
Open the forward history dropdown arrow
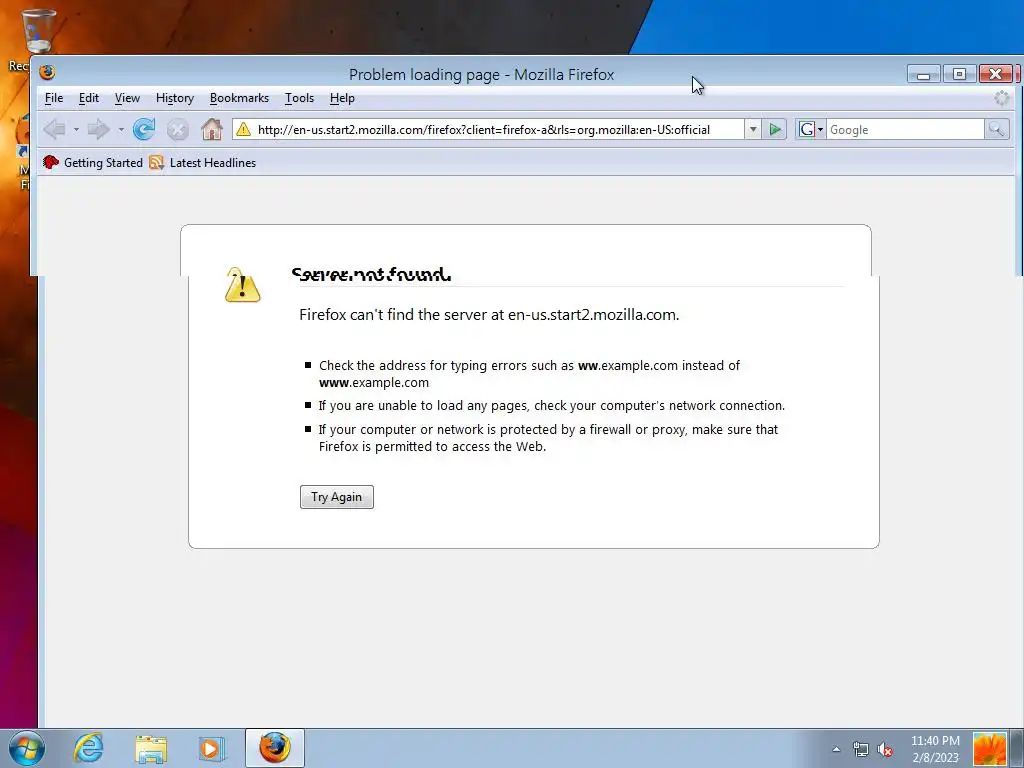pyautogui.click(x=121, y=129)
